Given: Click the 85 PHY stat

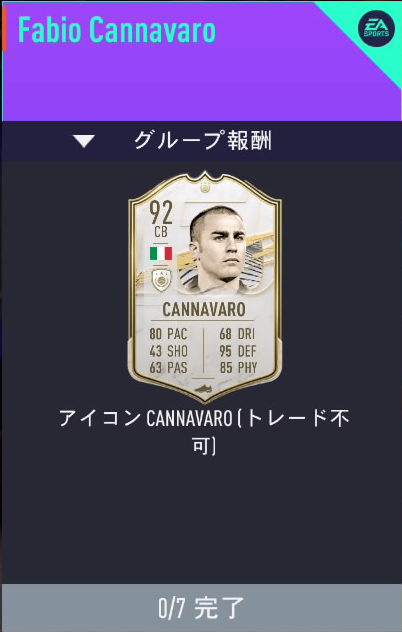Looking at the screenshot, I should coord(238,368).
